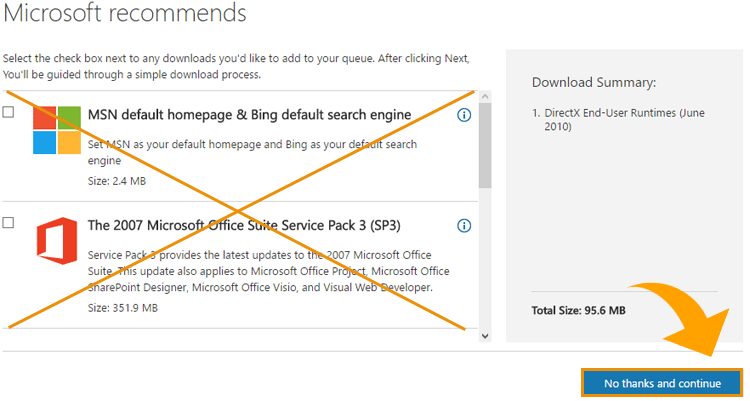Click the 'Total Size: 95.6 MB' text
This screenshot has height=401, width=750.
coord(578,311)
